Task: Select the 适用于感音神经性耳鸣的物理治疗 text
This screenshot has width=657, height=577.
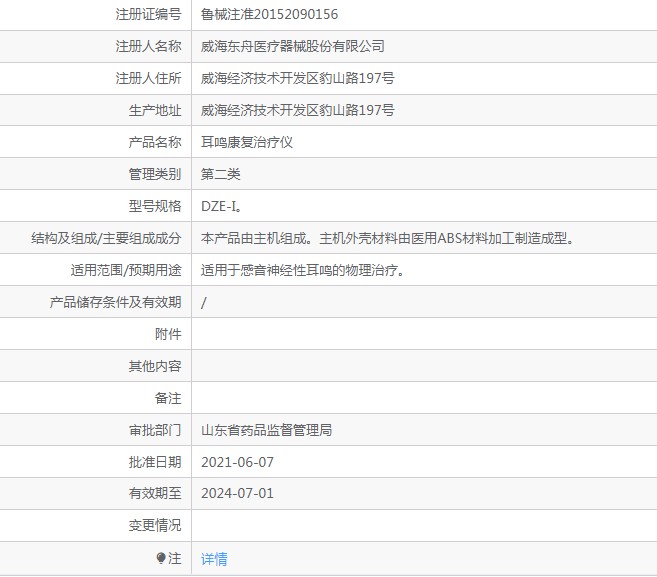Action: tap(303, 270)
